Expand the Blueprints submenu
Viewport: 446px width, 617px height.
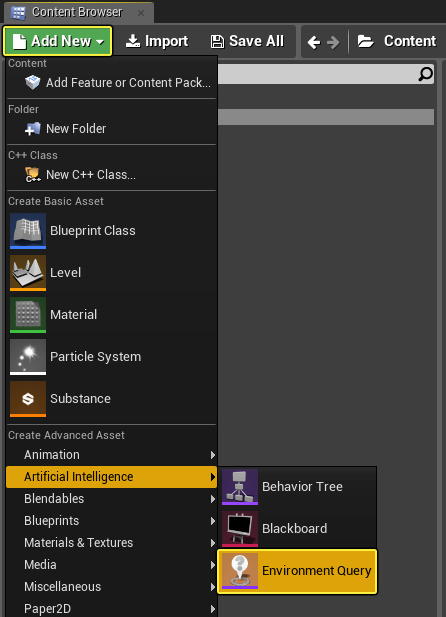[111, 521]
